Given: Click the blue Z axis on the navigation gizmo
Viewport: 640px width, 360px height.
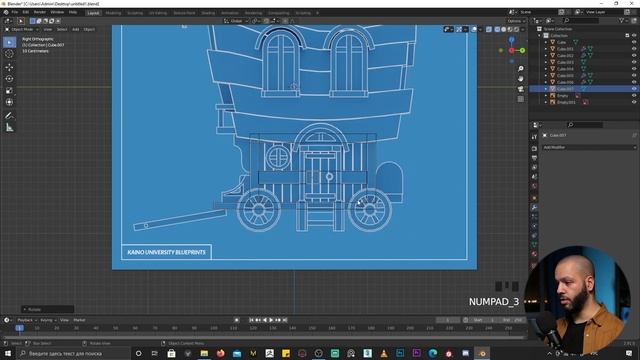Looking at the screenshot, I should [x=511, y=40].
